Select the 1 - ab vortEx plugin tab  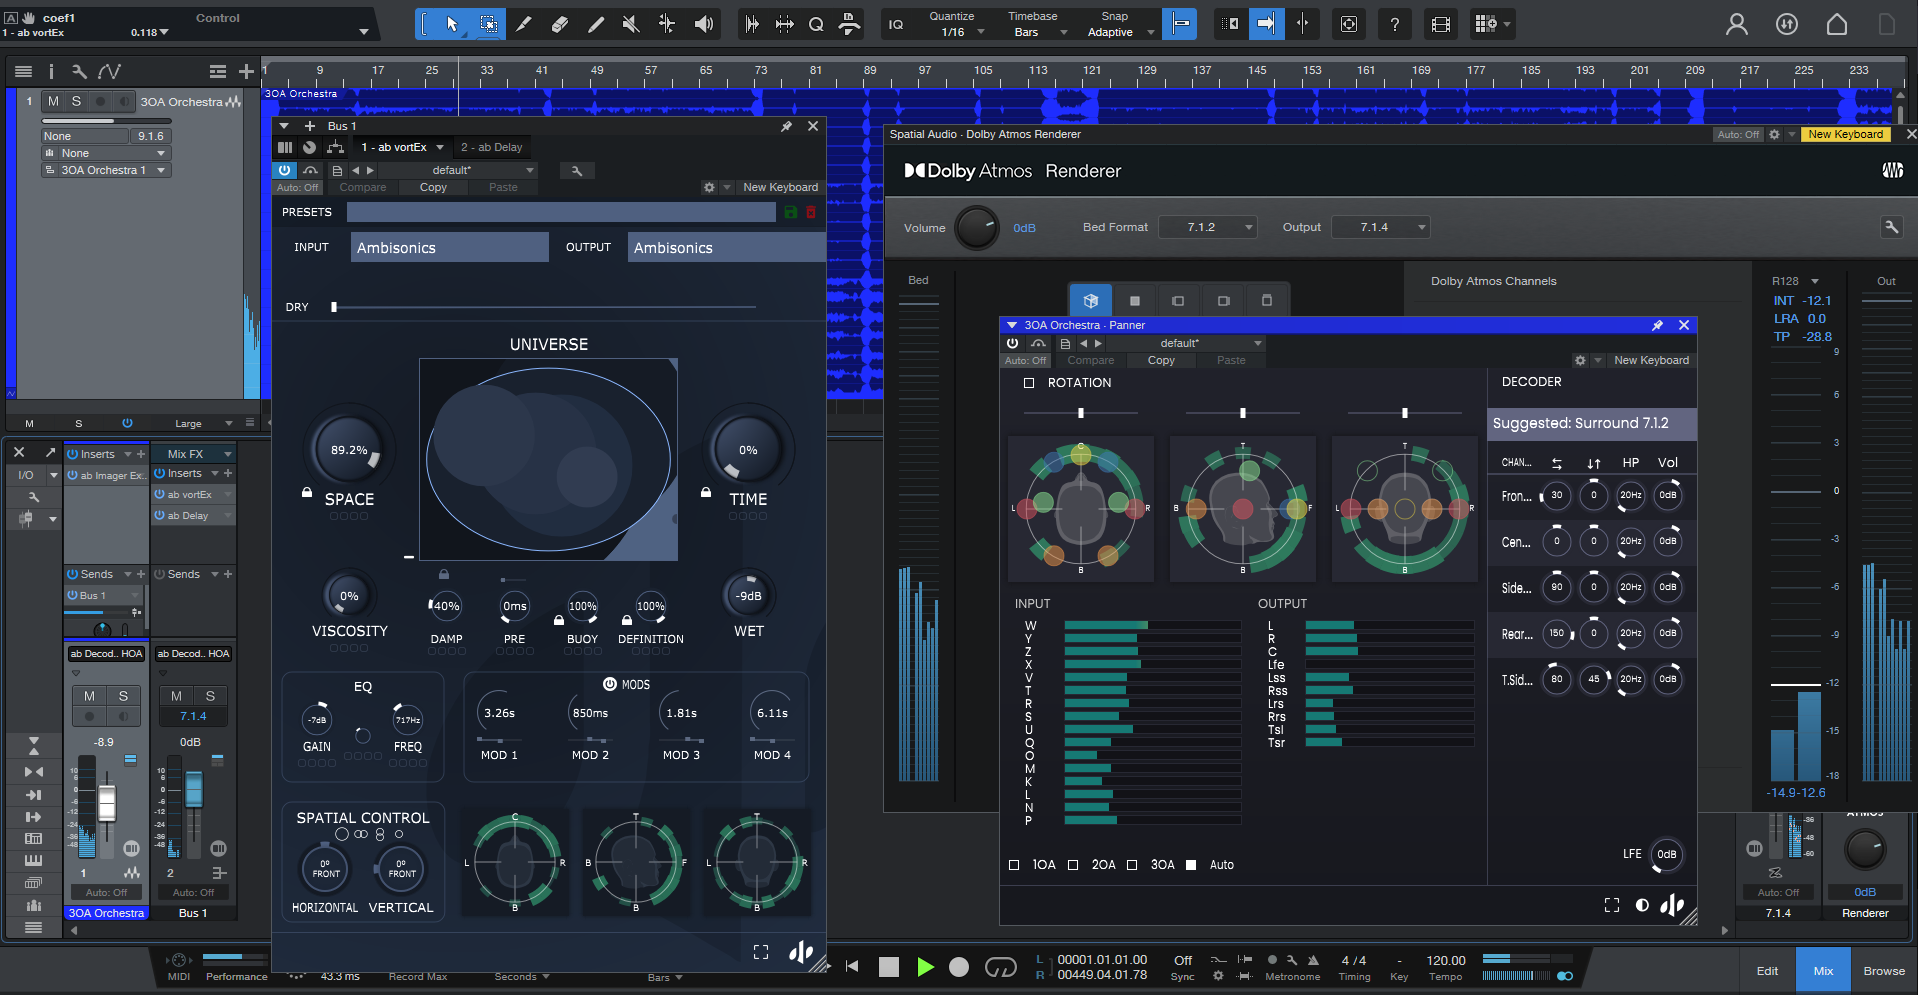[402, 147]
